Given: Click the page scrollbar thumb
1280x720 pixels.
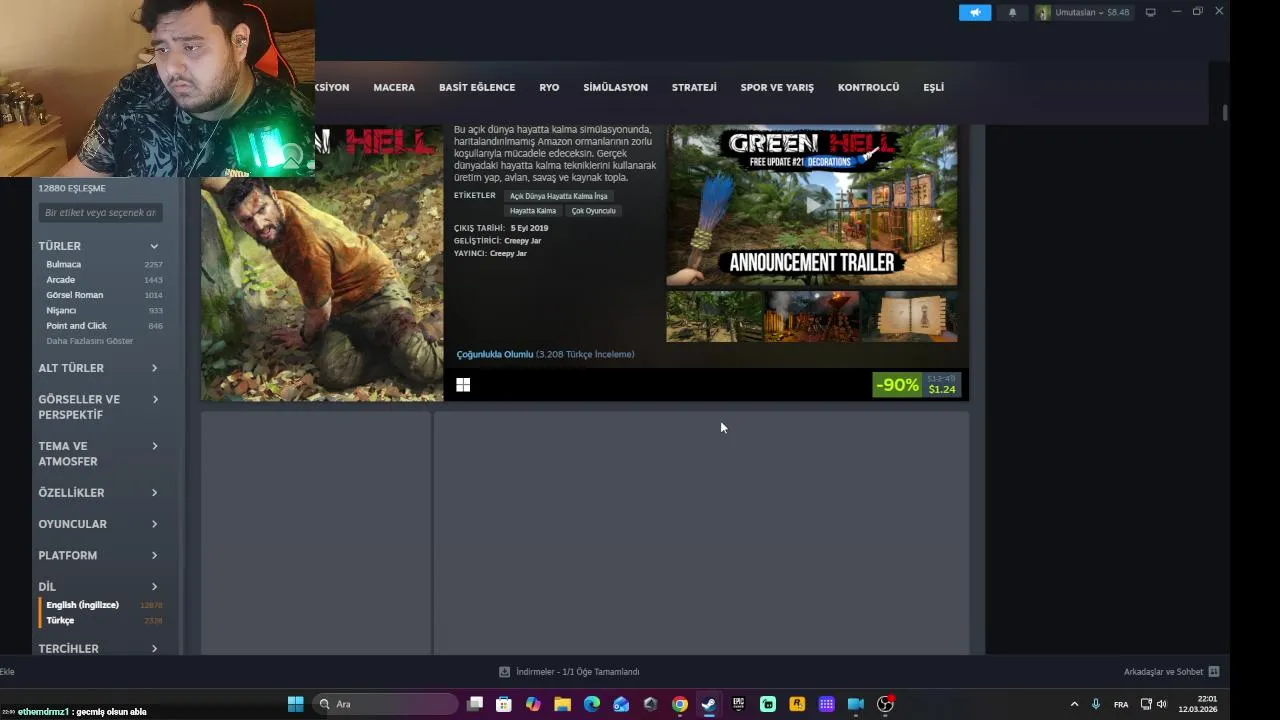Looking at the screenshot, I should 1225,112.
